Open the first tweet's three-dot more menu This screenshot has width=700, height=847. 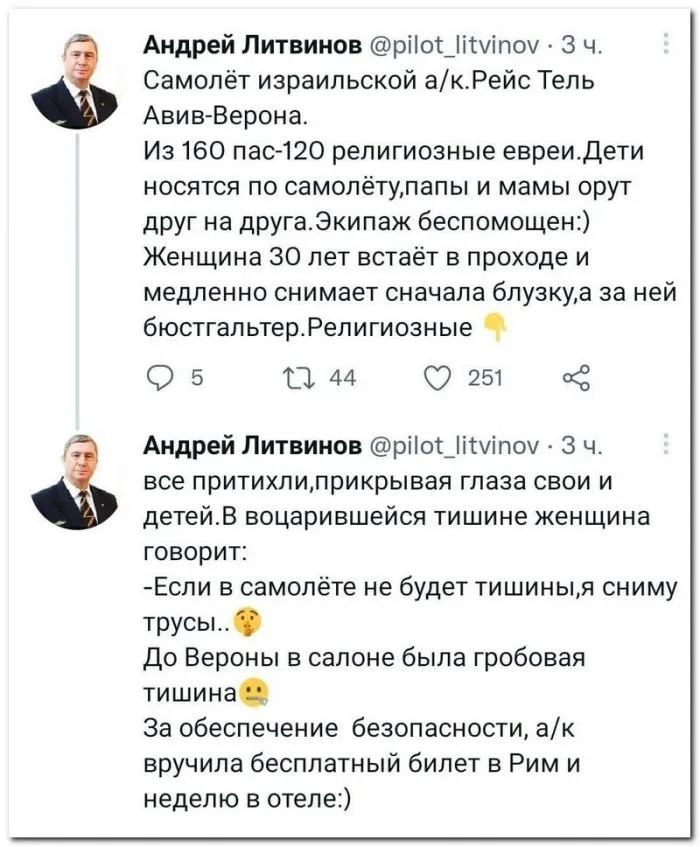pos(667,44)
